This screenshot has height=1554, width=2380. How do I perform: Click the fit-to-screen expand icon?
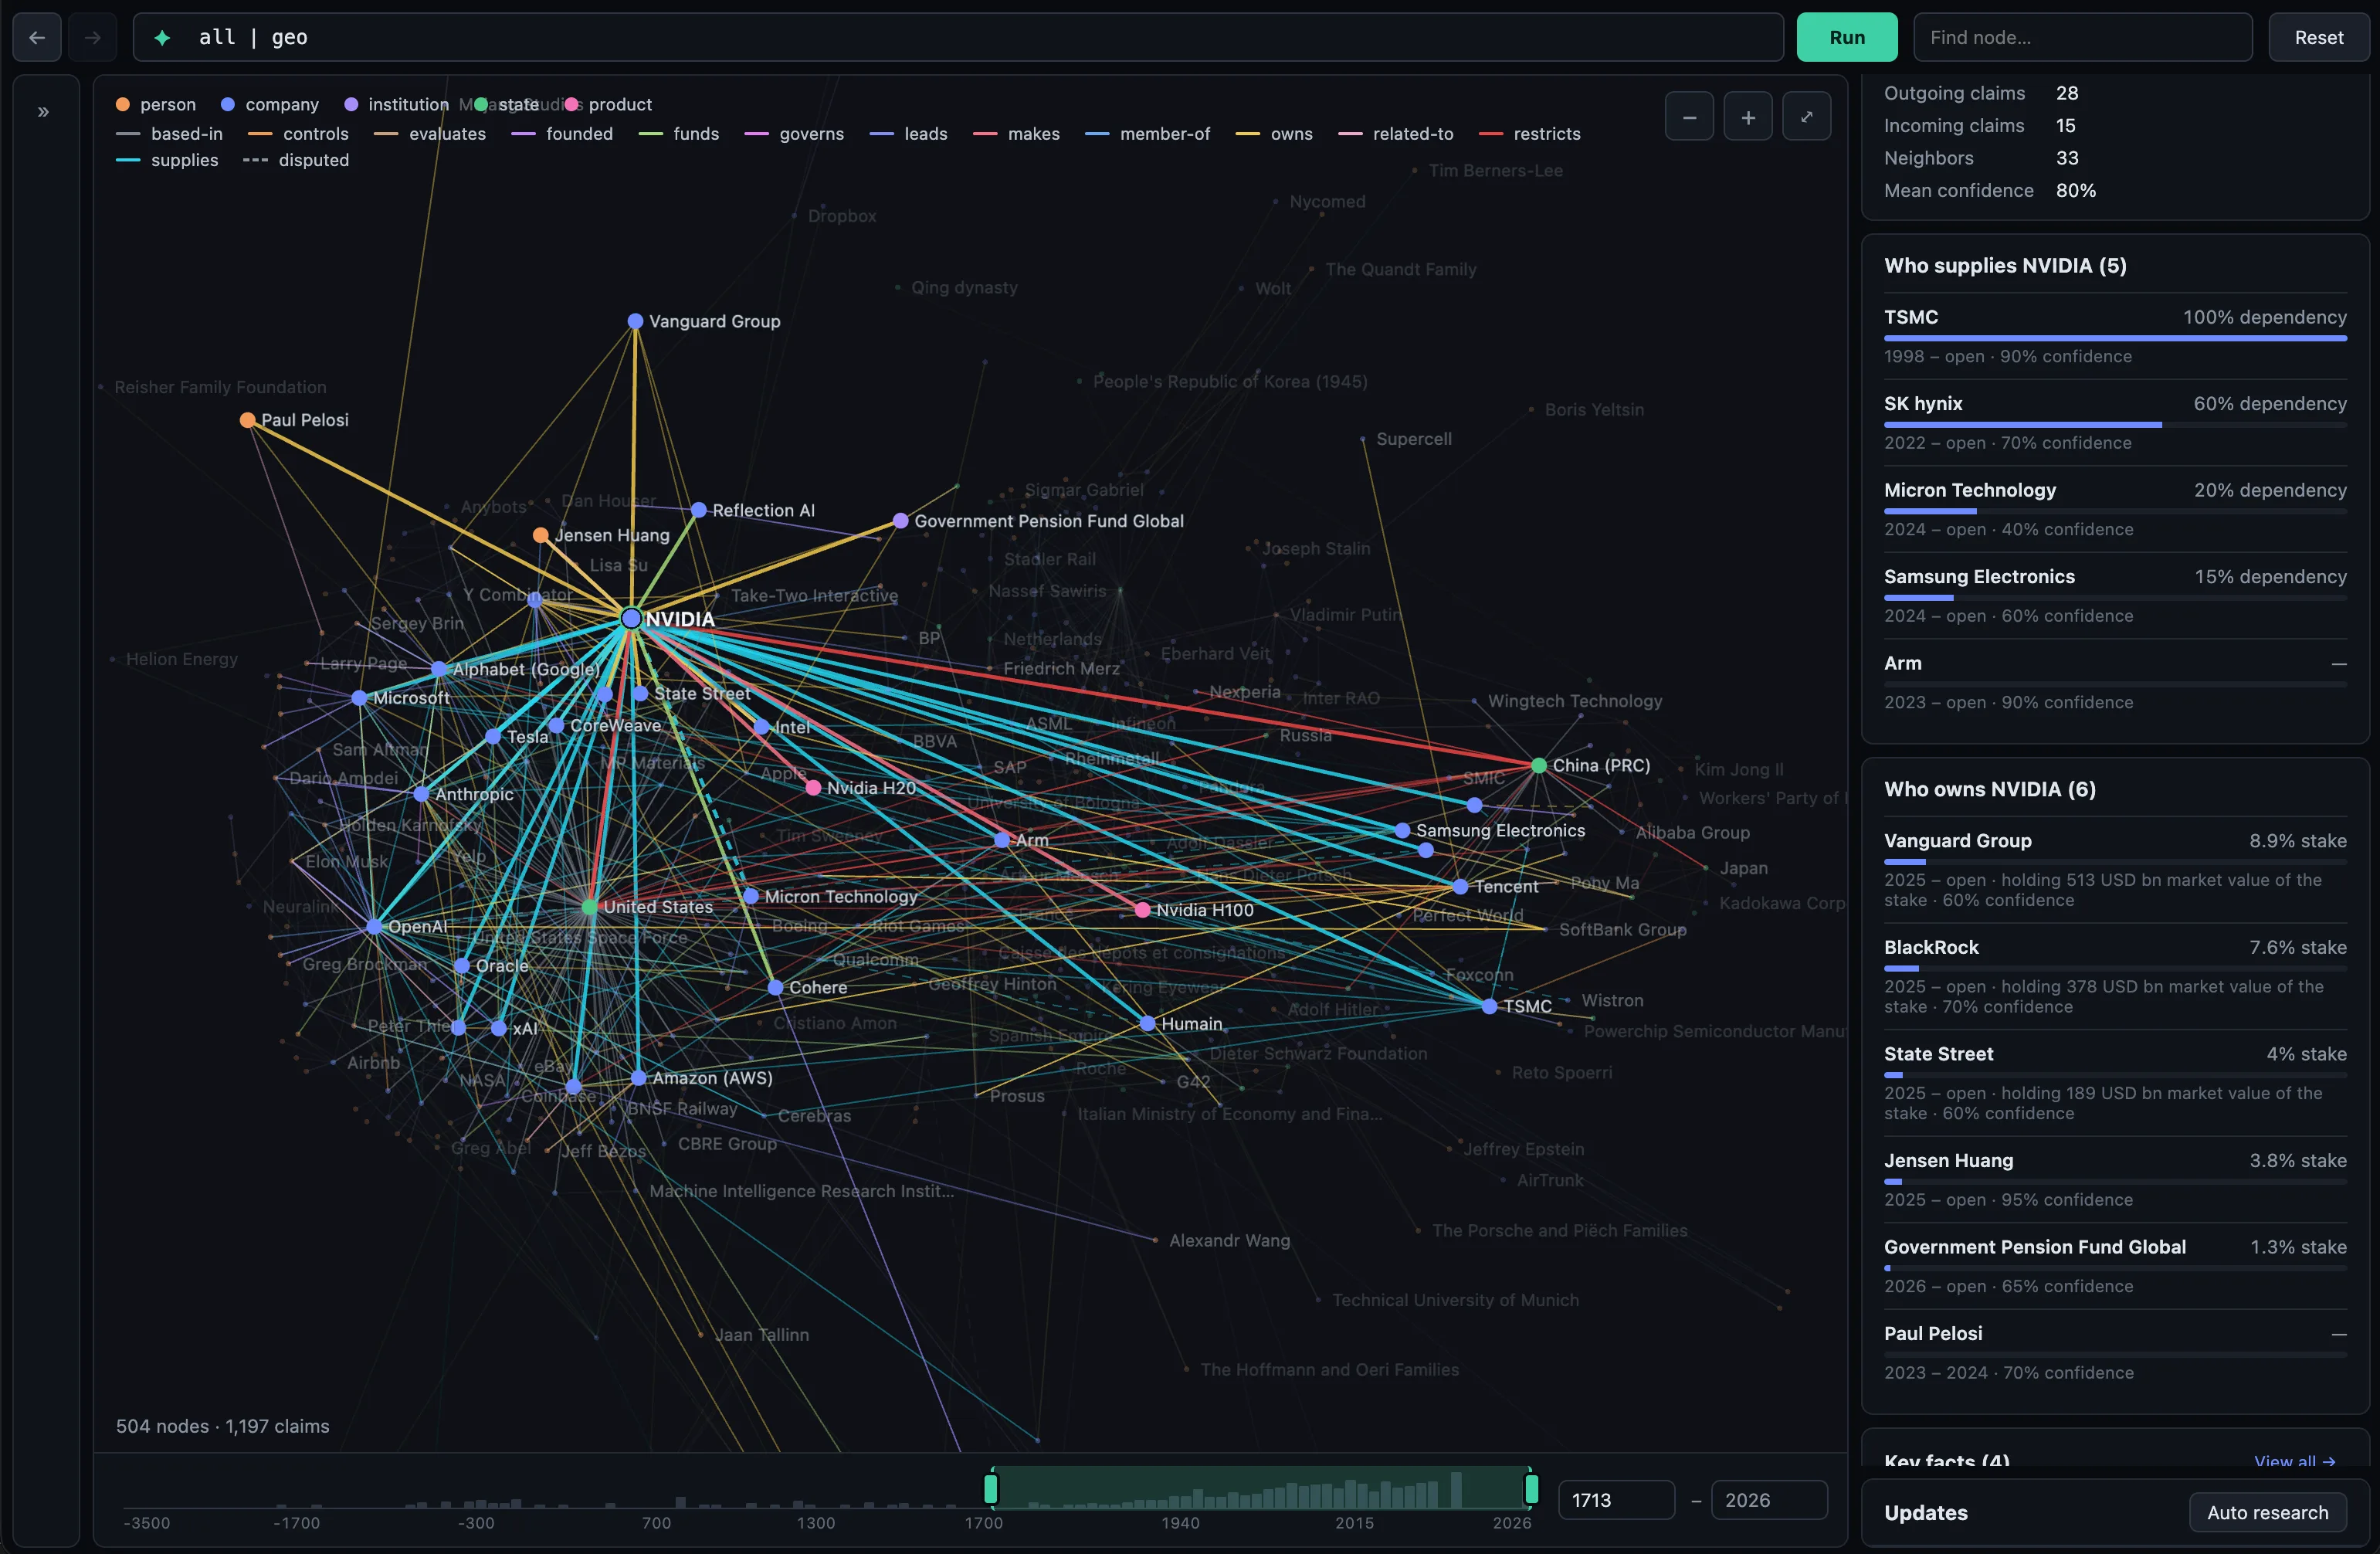[x=1807, y=117]
